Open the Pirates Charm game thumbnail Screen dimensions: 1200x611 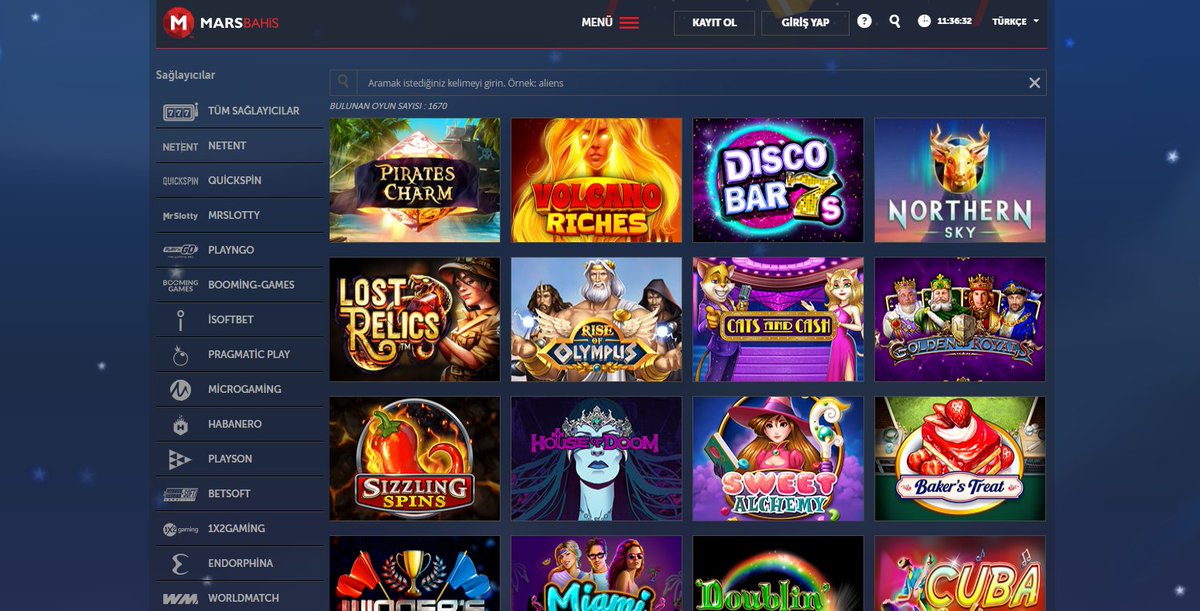(x=415, y=180)
